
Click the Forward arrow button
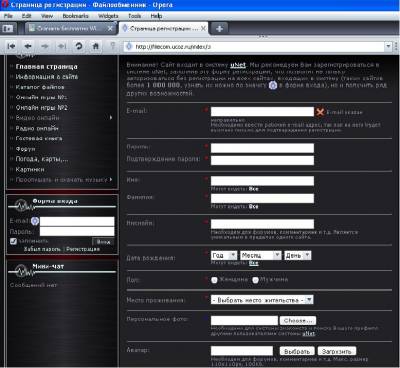pyautogui.click(x=45, y=46)
